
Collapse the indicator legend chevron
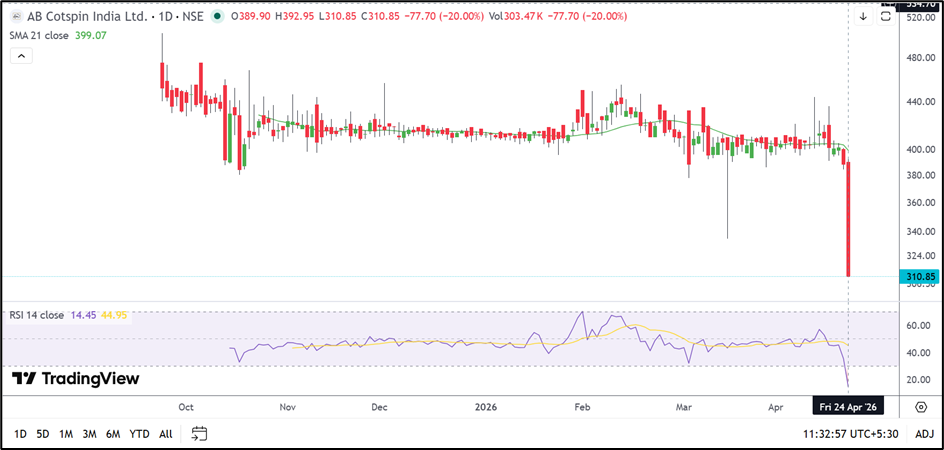tap(20, 57)
